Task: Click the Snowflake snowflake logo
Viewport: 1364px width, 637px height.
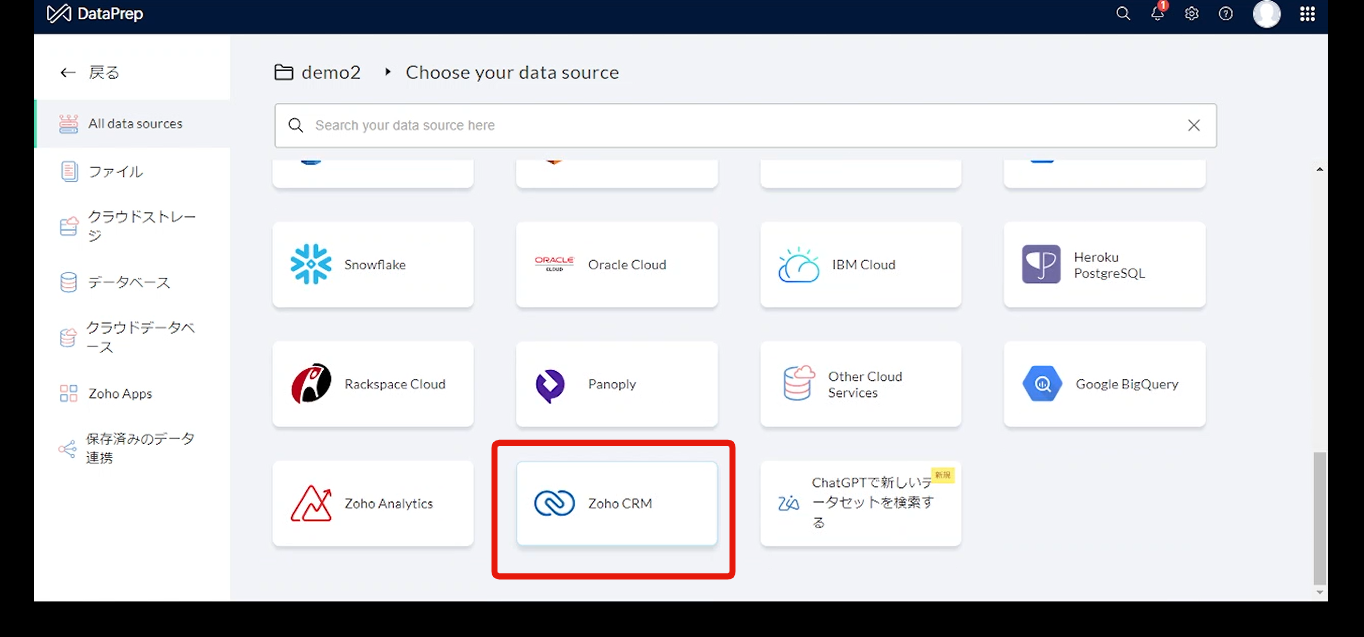Action: [311, 265]
